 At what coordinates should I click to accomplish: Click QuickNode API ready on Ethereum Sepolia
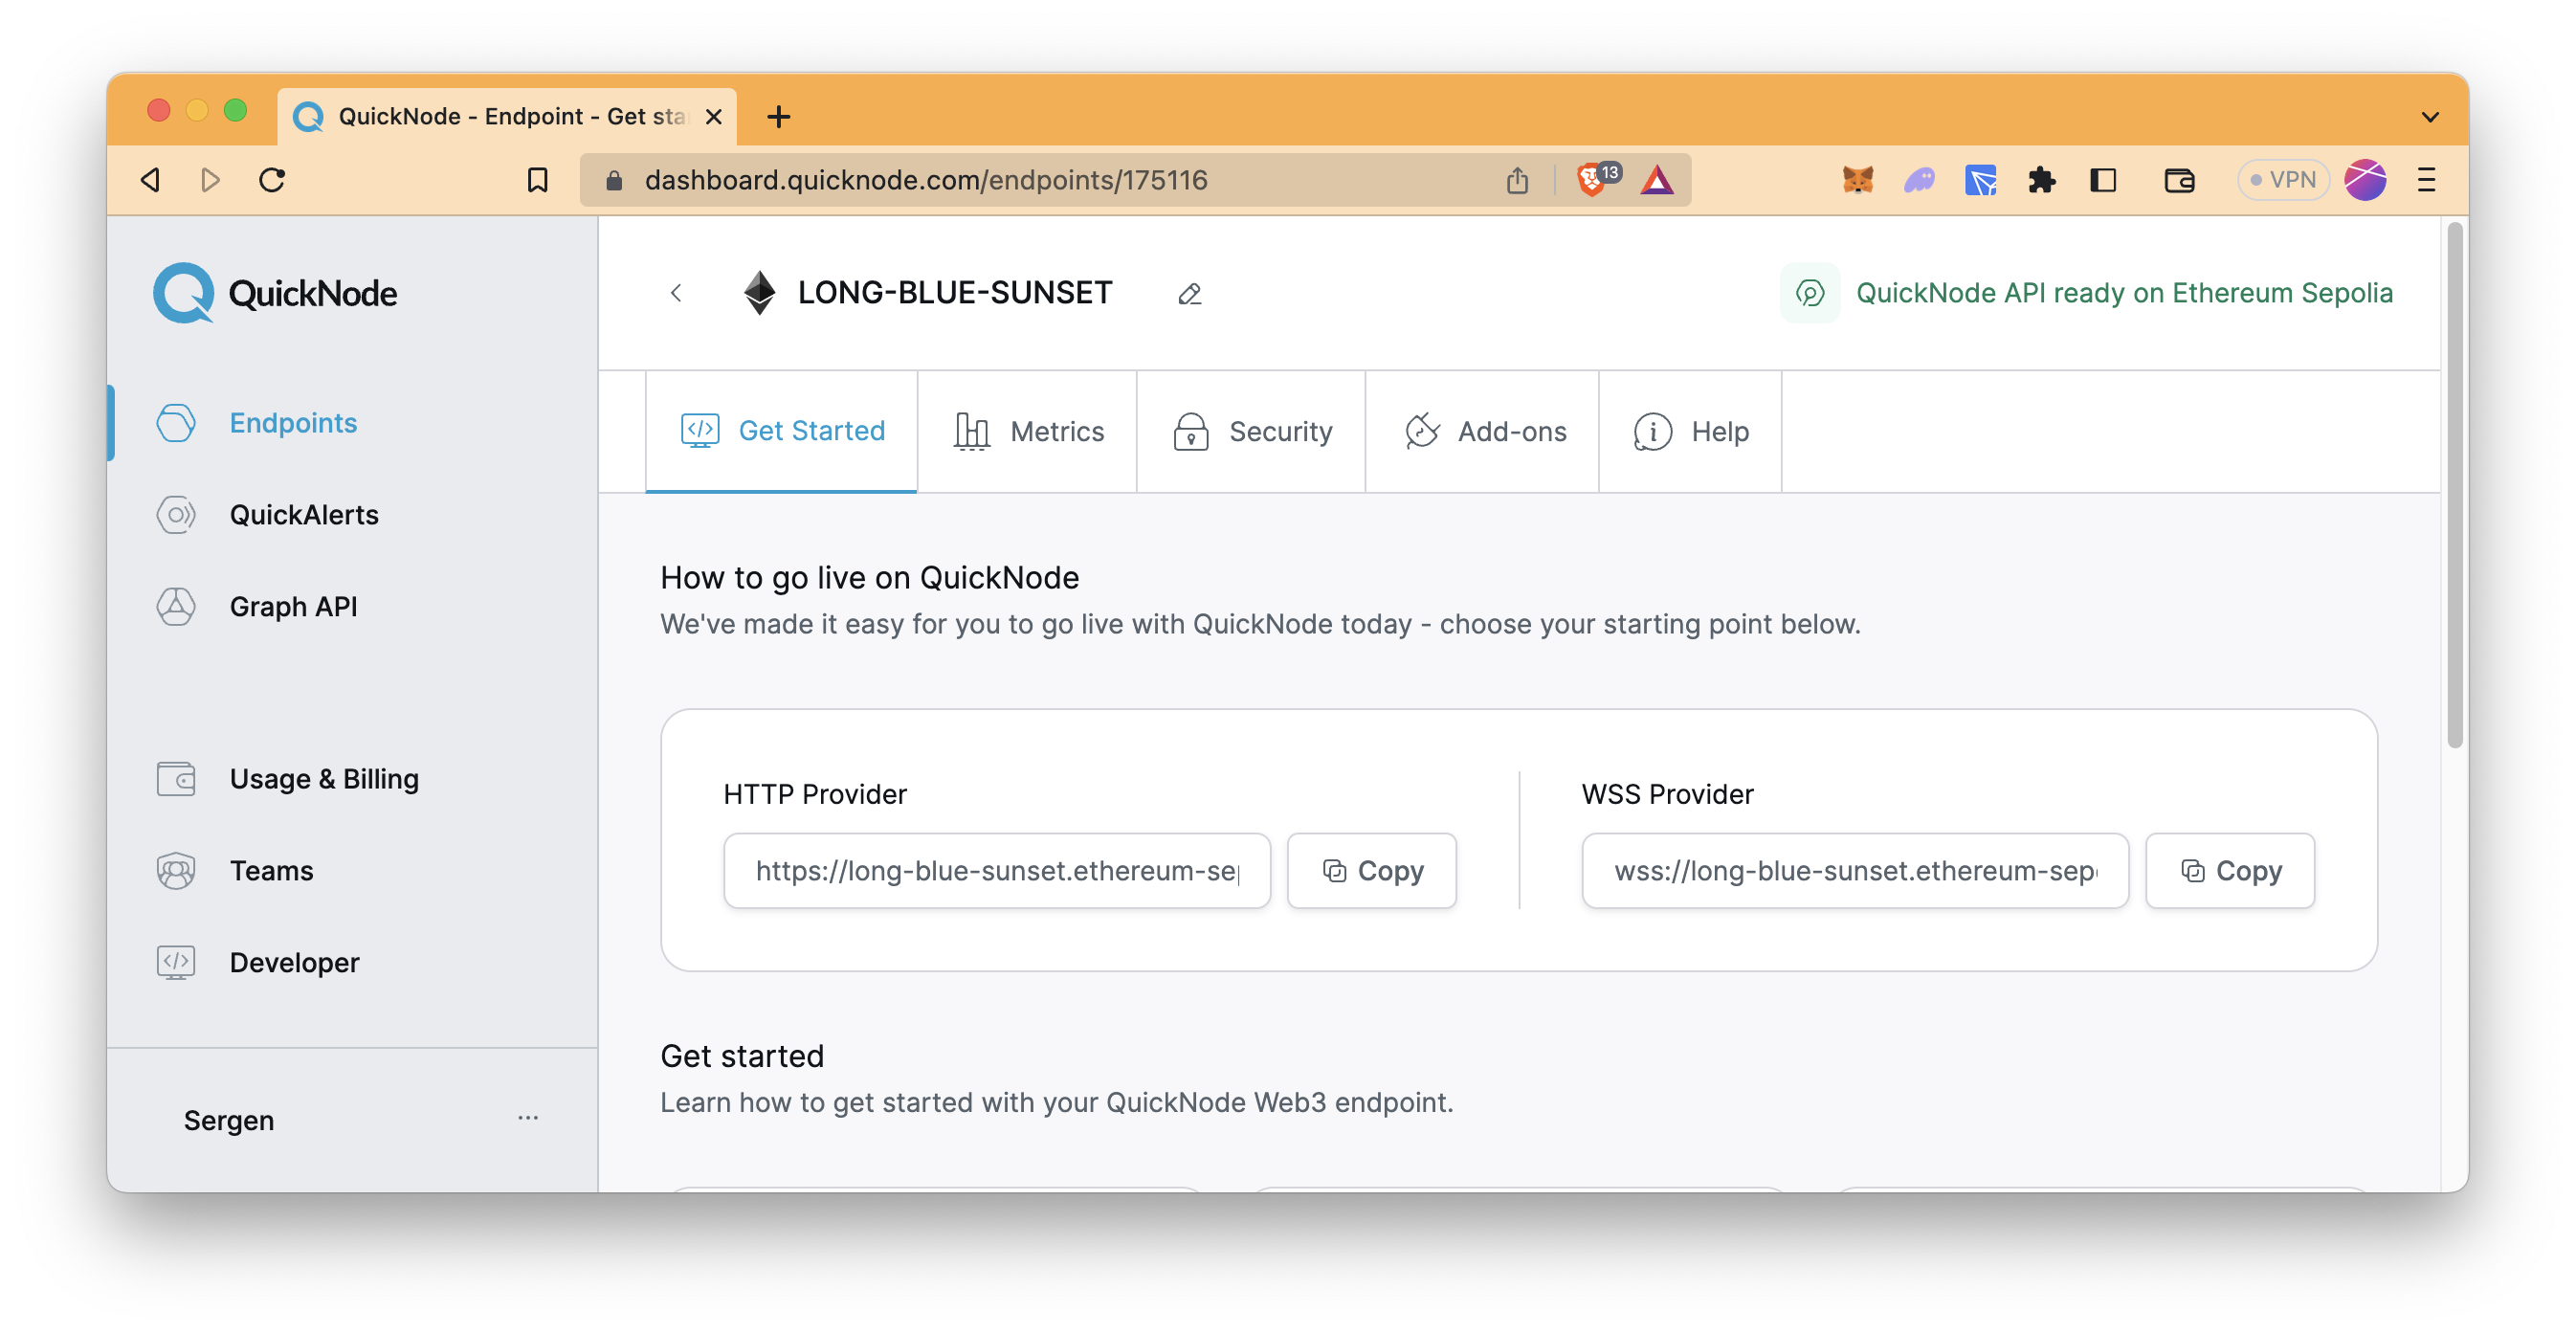(x=2124, y=293)
